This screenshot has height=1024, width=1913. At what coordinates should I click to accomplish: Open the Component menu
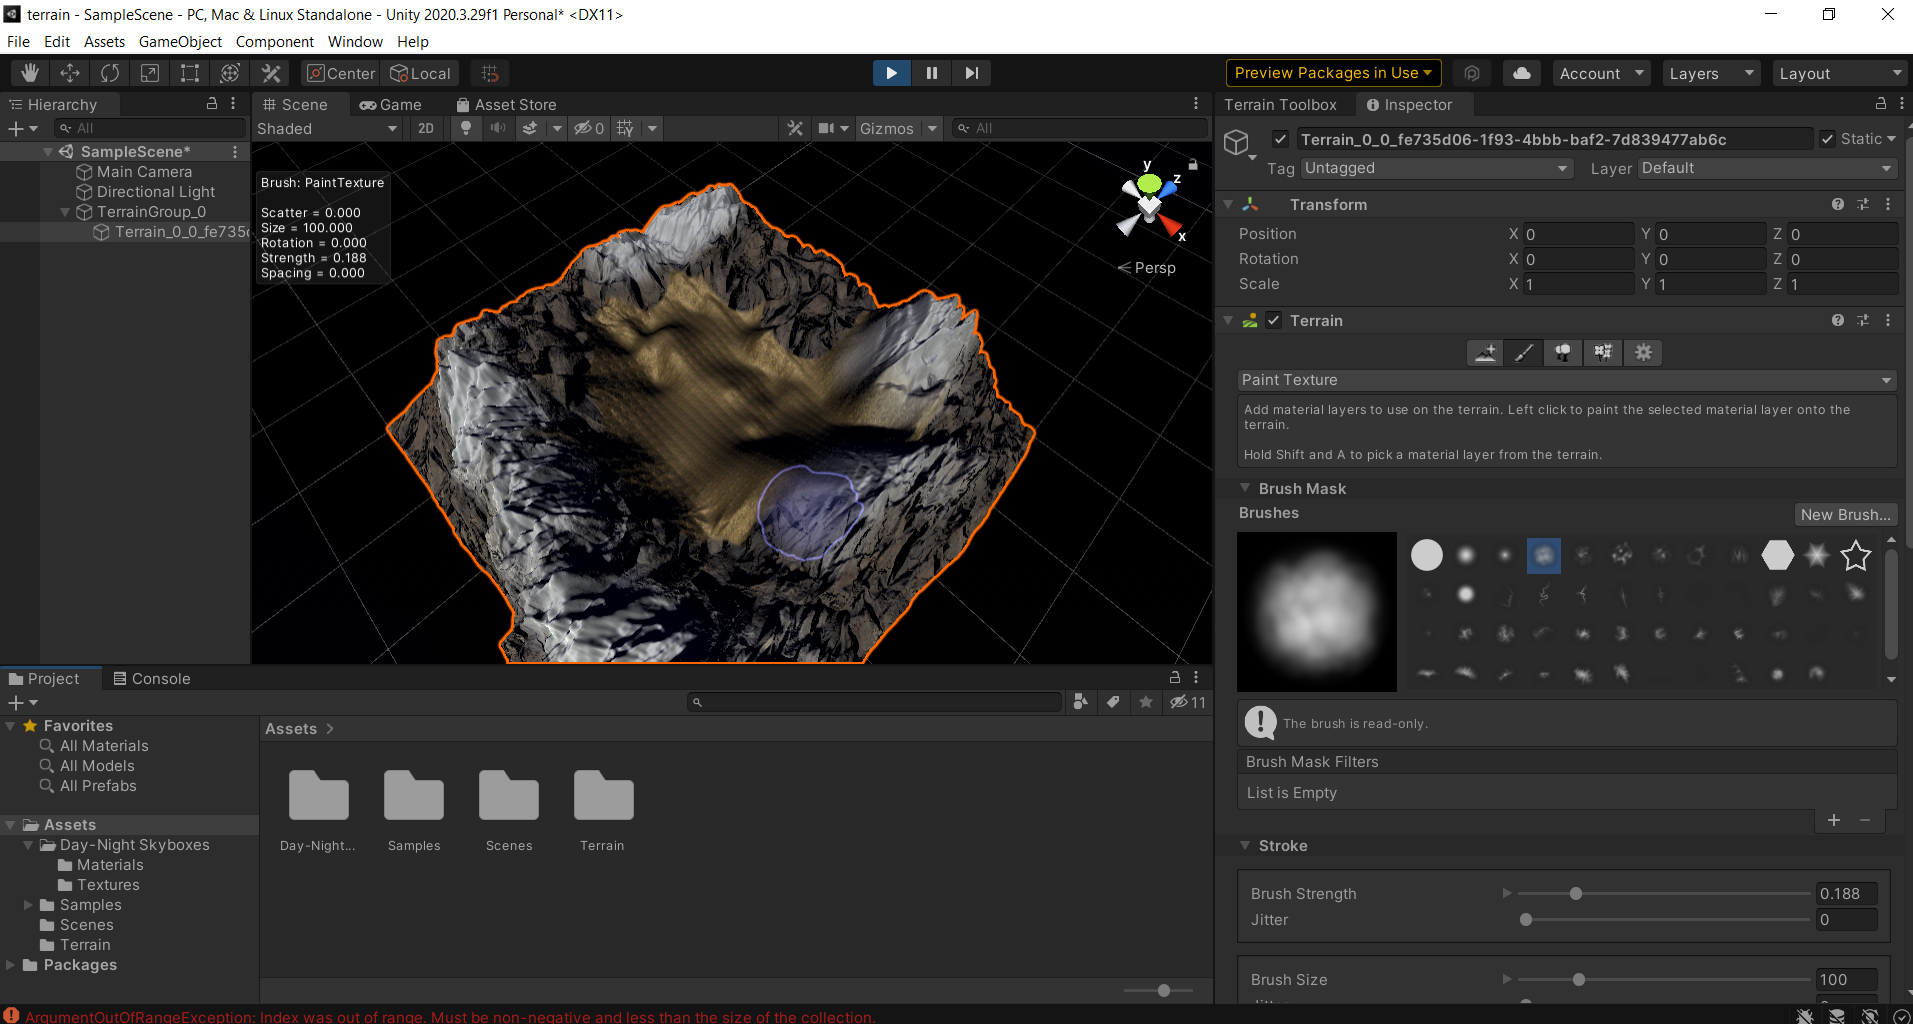(275, 41)
